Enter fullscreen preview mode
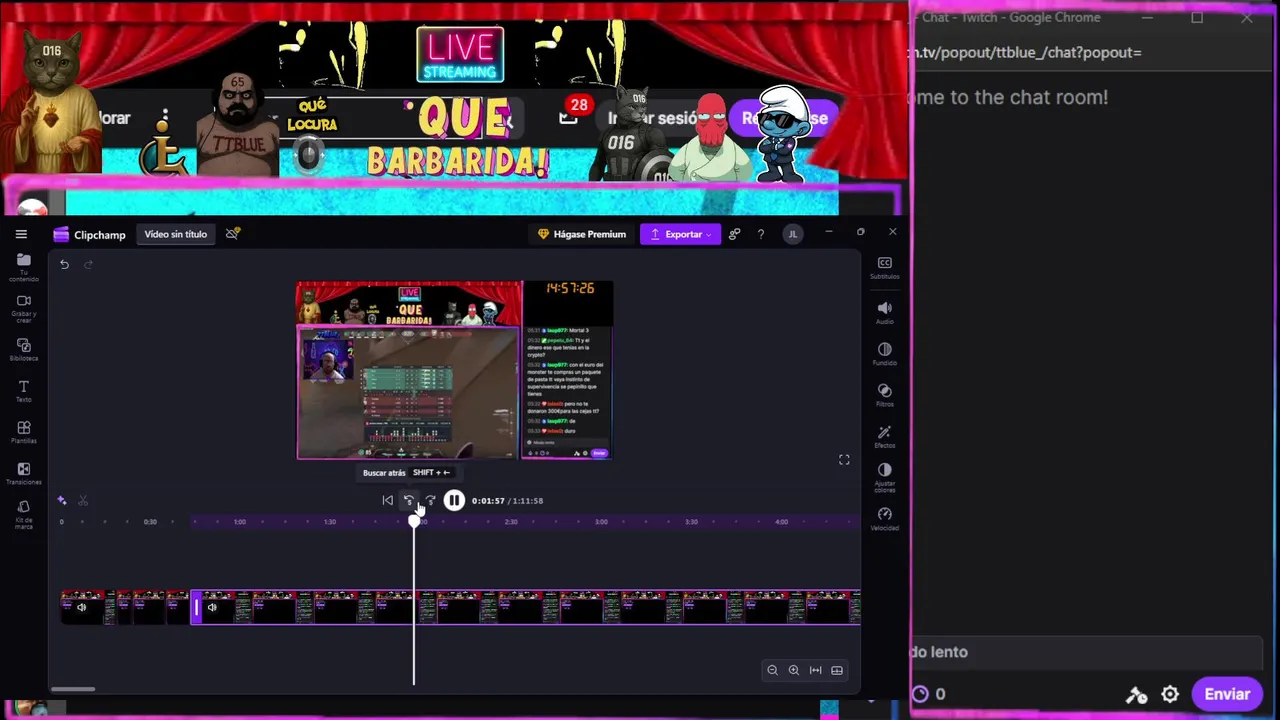The width and height of the screenshot is (1280, 720). point(844,460)
